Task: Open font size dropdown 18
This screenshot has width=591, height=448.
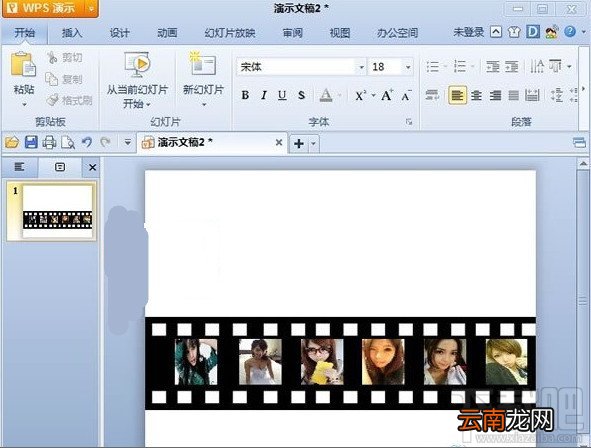Action: click(408, 67)
